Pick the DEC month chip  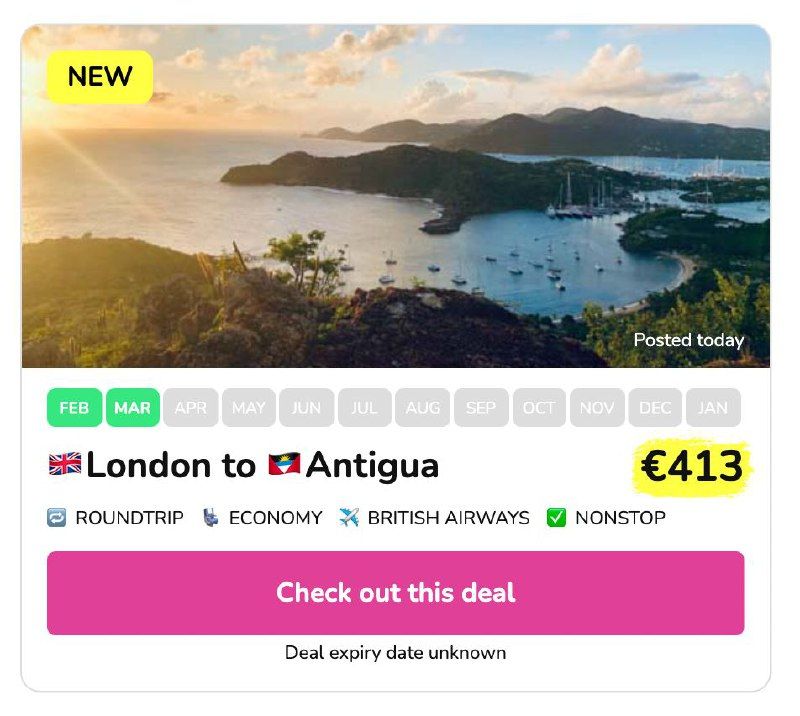click(x=655, y=407)
